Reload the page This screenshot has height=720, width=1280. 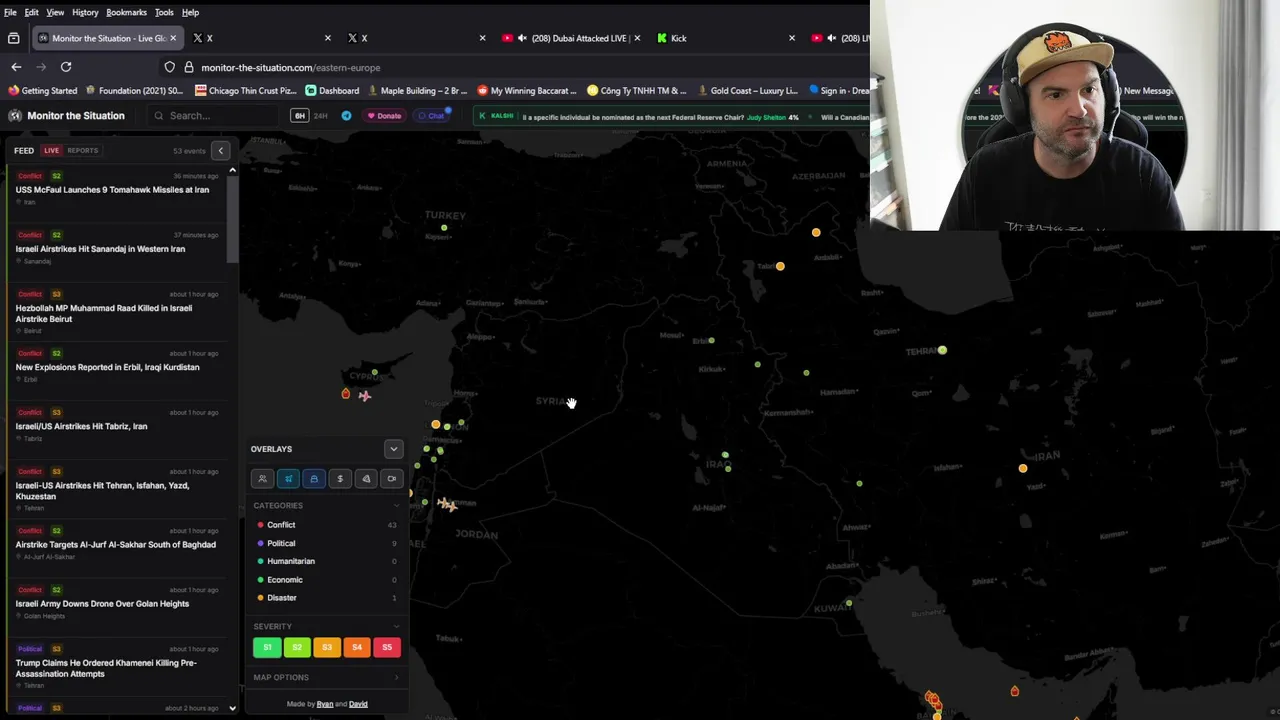[66, 67]
